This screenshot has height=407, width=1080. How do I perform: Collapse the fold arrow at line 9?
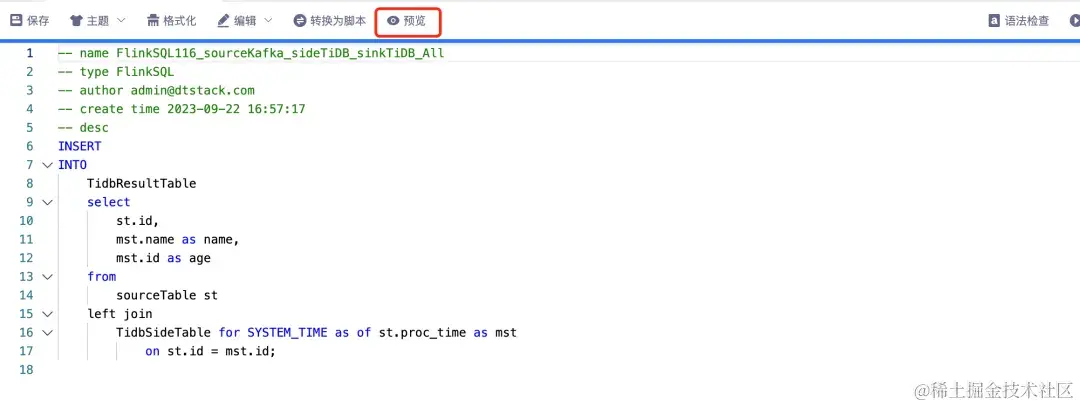pyautogui.click(x=47, y=202)
